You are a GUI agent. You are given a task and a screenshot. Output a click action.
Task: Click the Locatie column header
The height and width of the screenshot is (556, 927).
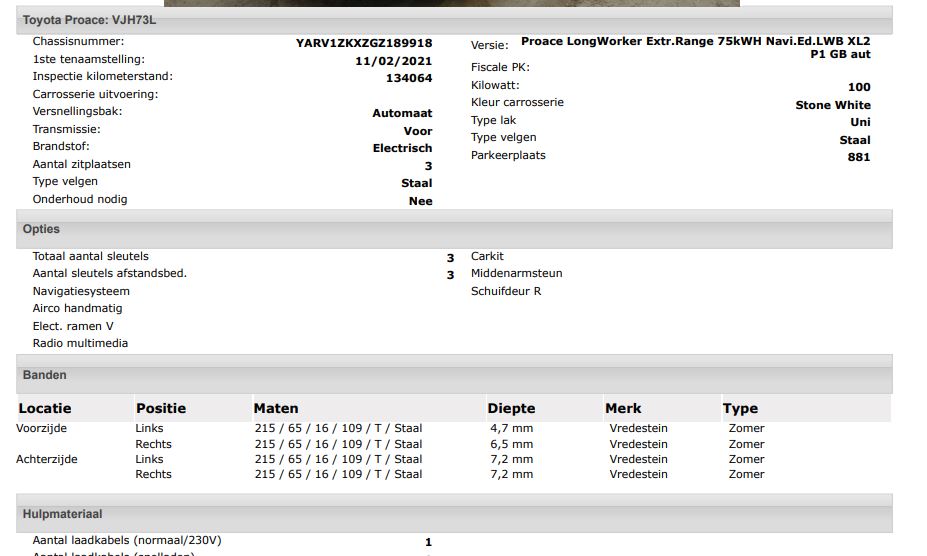pos(45,408)
